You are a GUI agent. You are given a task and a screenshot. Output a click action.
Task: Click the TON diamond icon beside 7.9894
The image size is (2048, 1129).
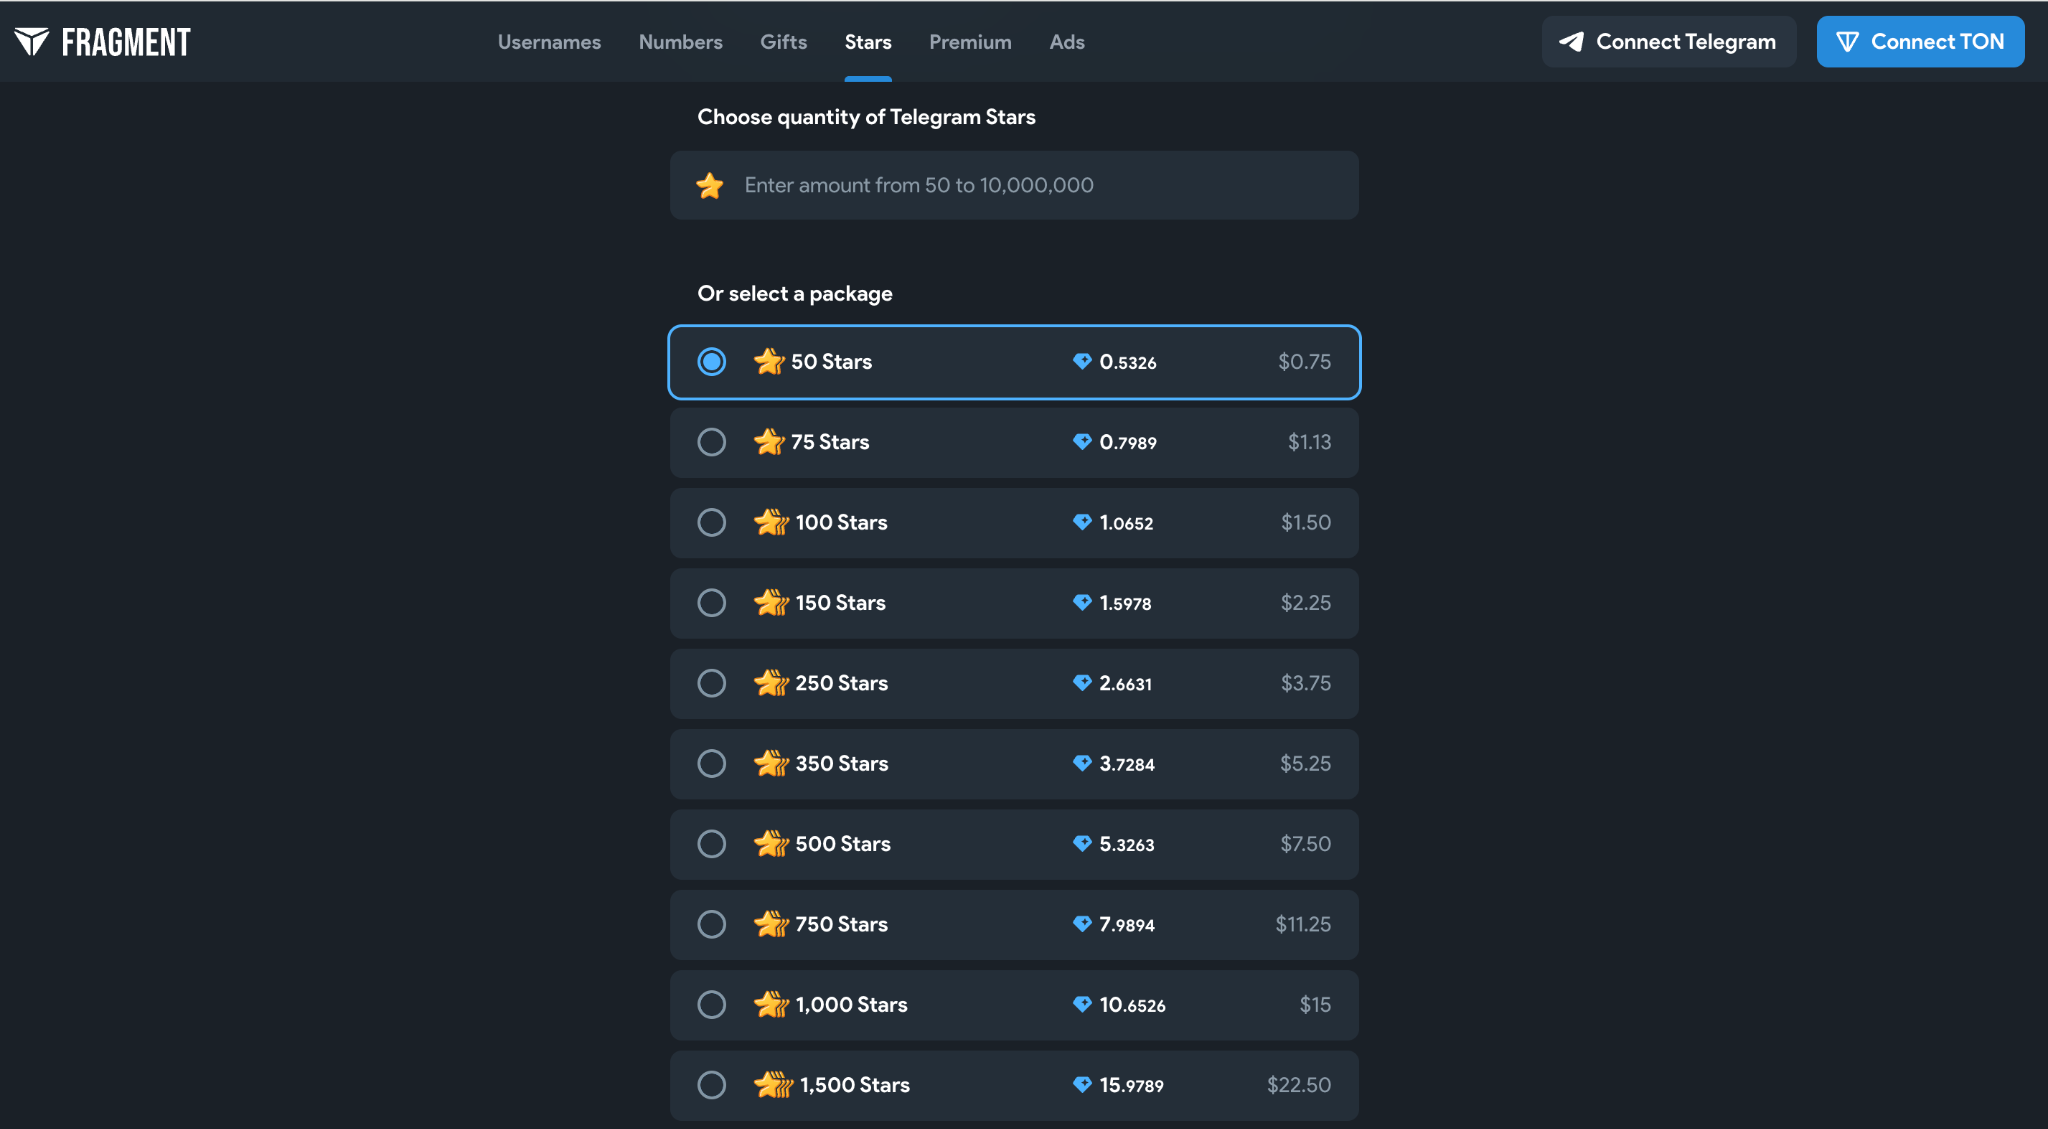point(1082,923)
